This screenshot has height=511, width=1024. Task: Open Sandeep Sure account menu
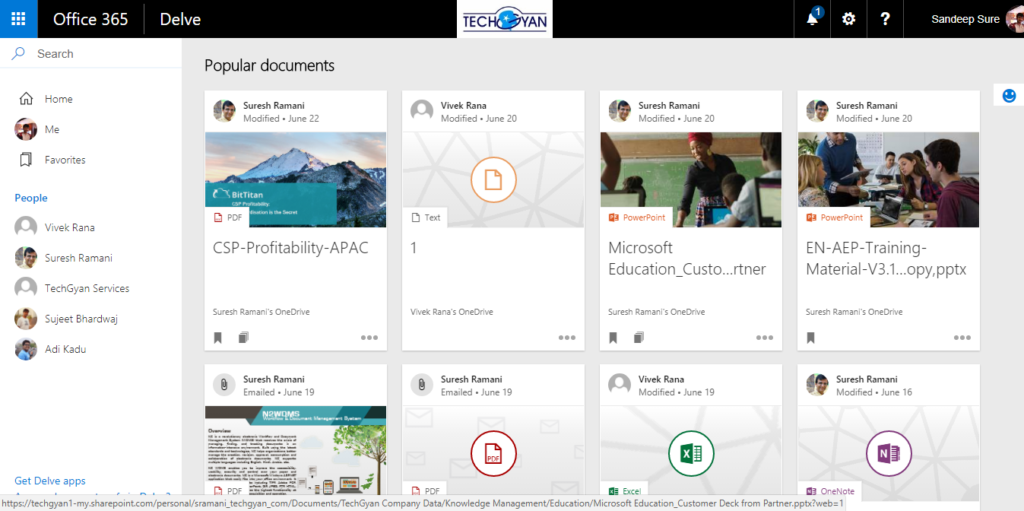965,19
